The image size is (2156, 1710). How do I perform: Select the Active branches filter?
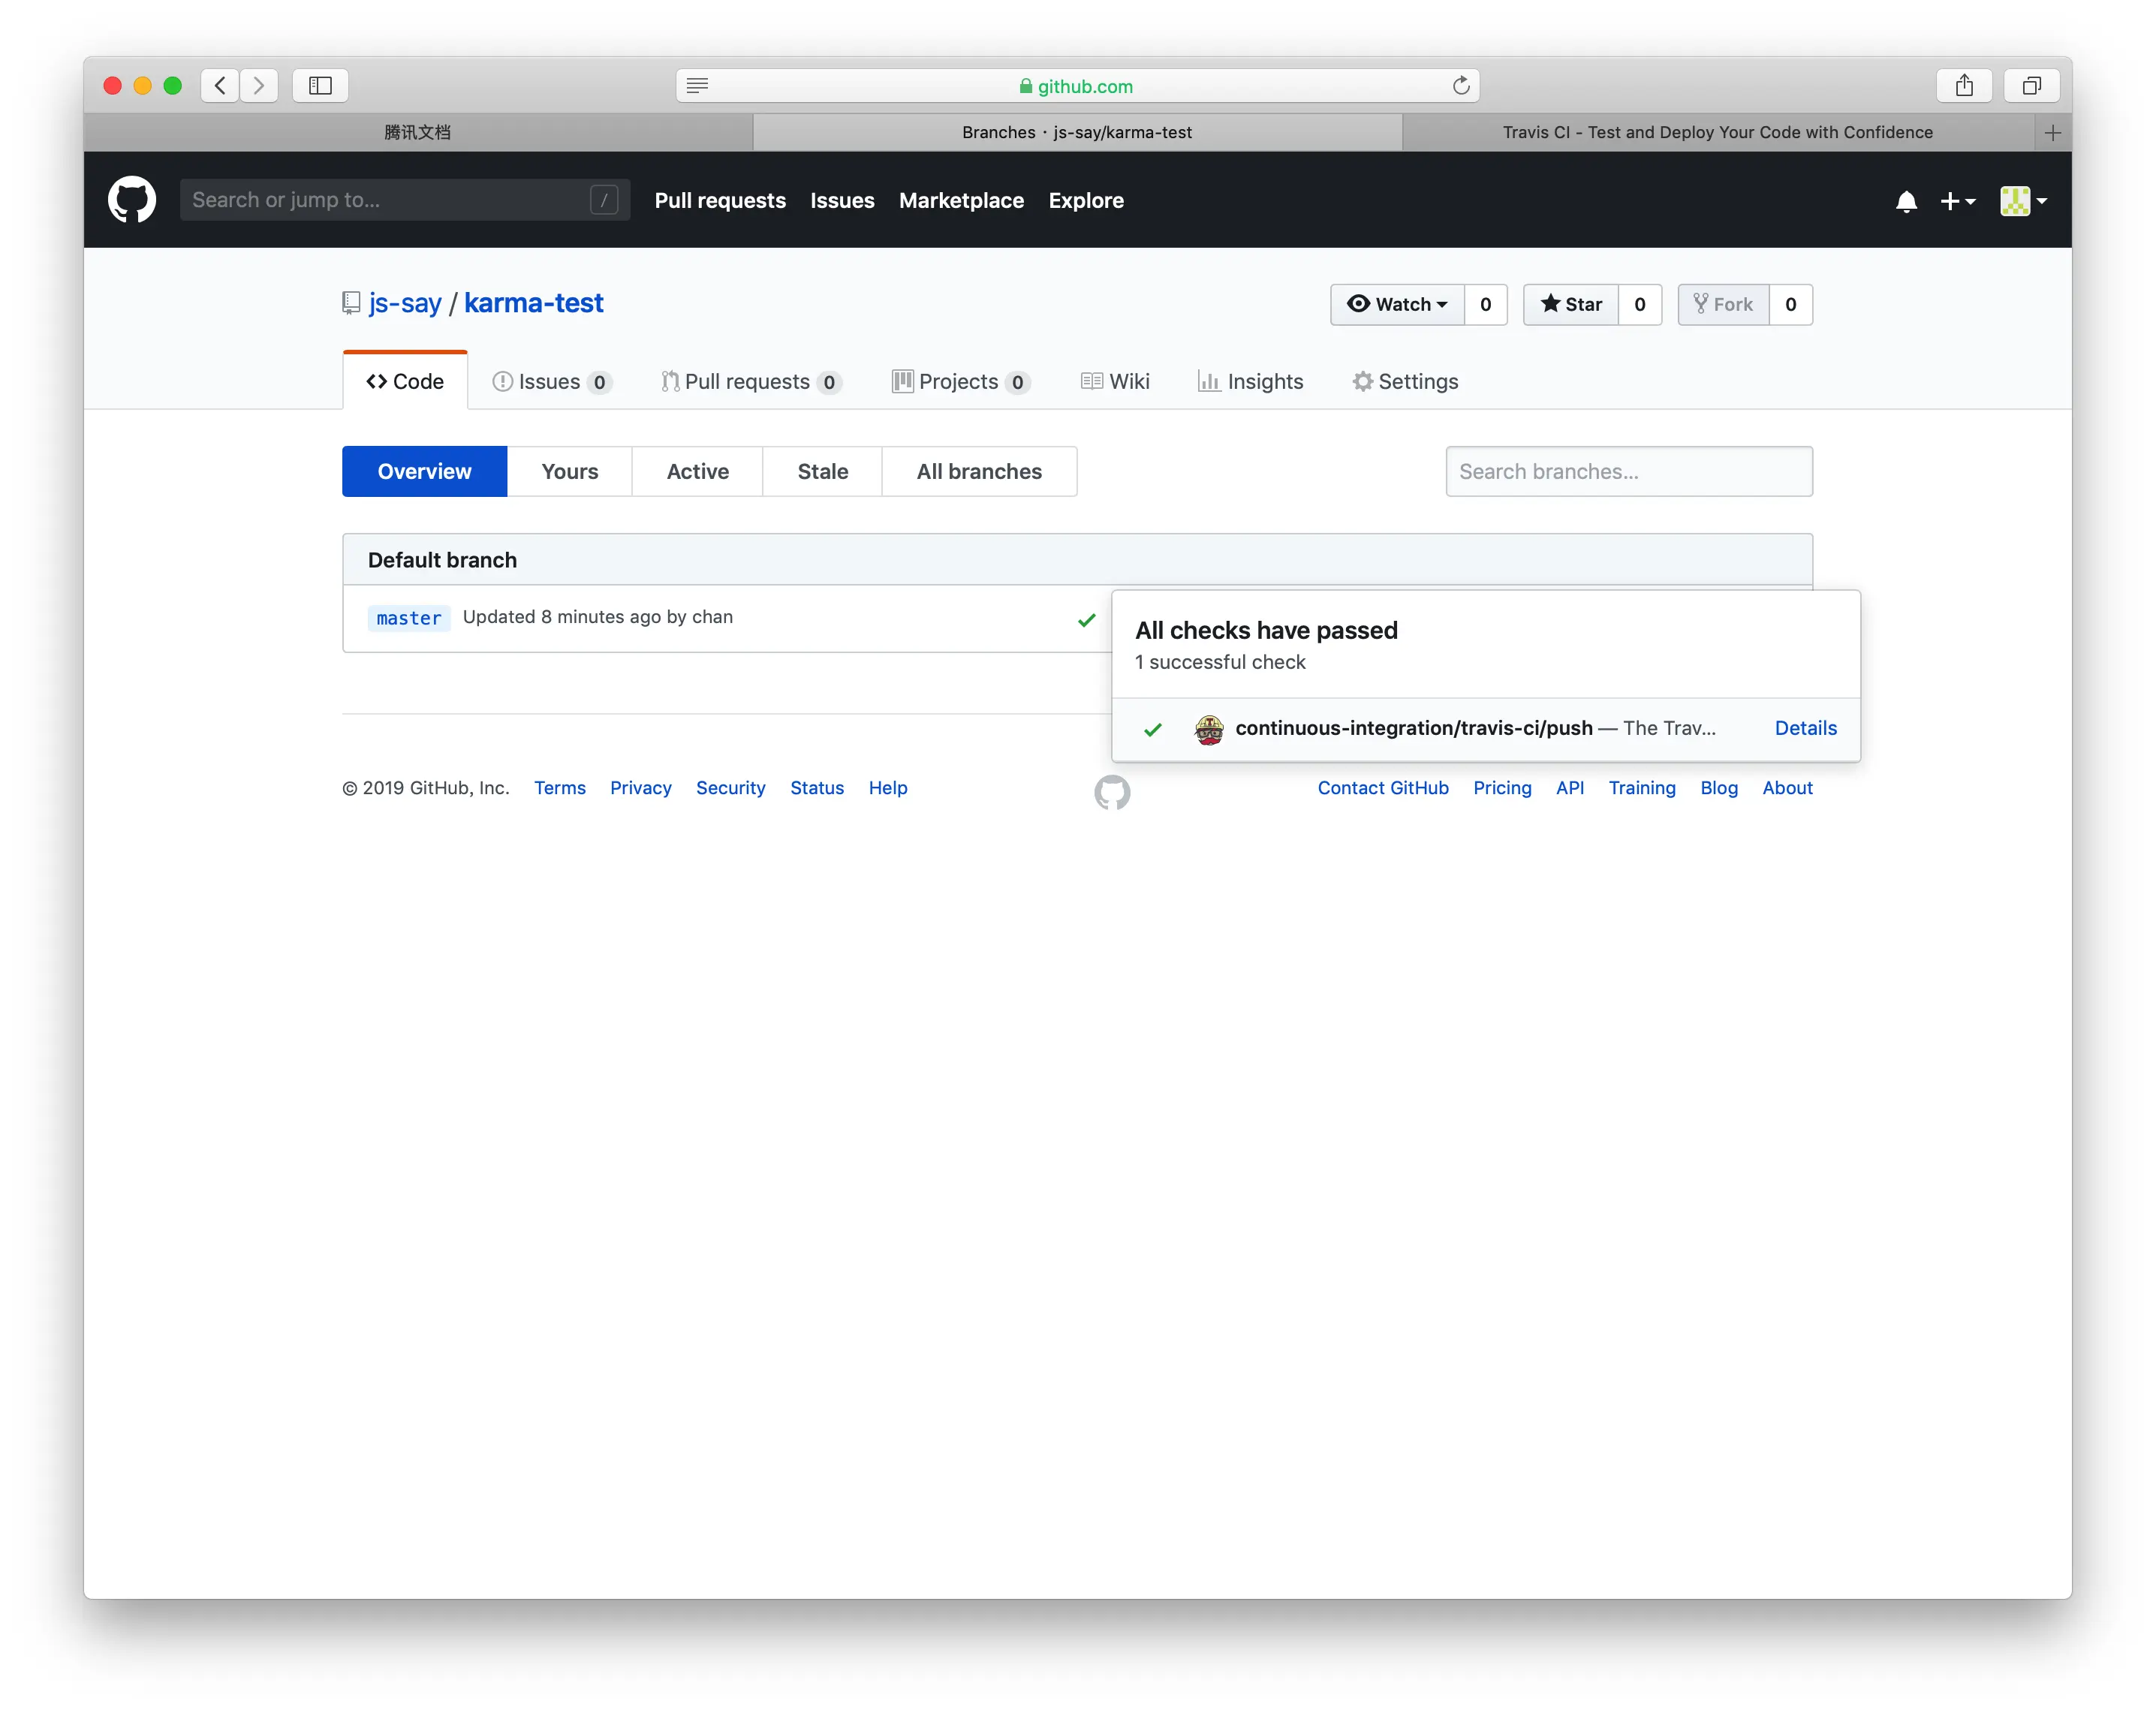point(698,471)
